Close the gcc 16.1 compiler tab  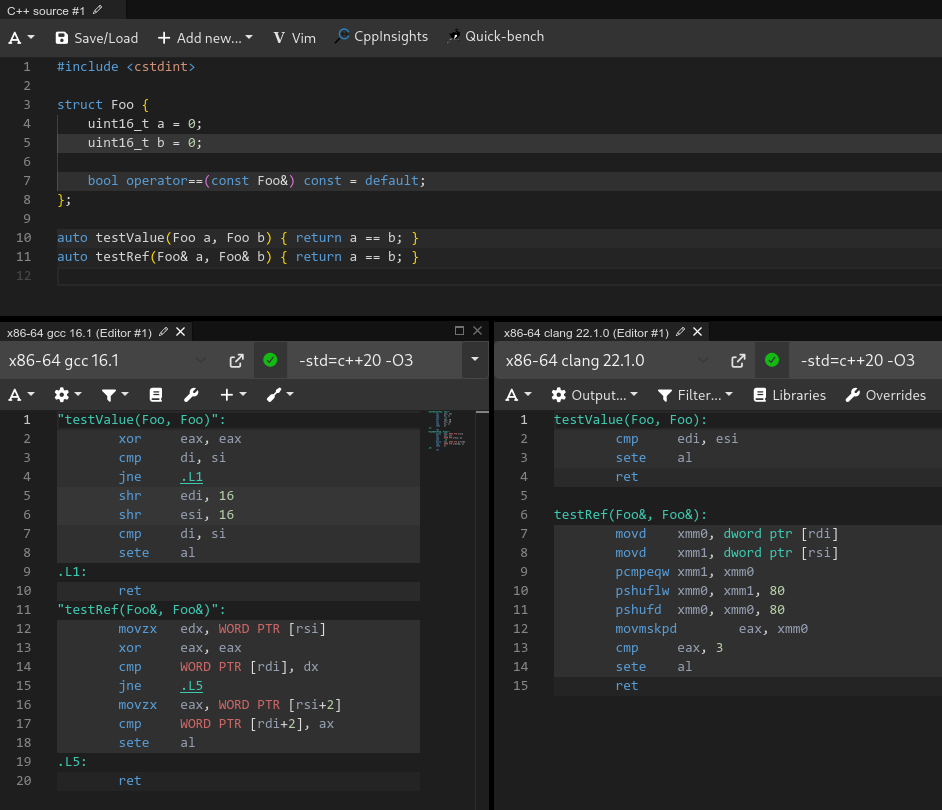pos(180,332)
